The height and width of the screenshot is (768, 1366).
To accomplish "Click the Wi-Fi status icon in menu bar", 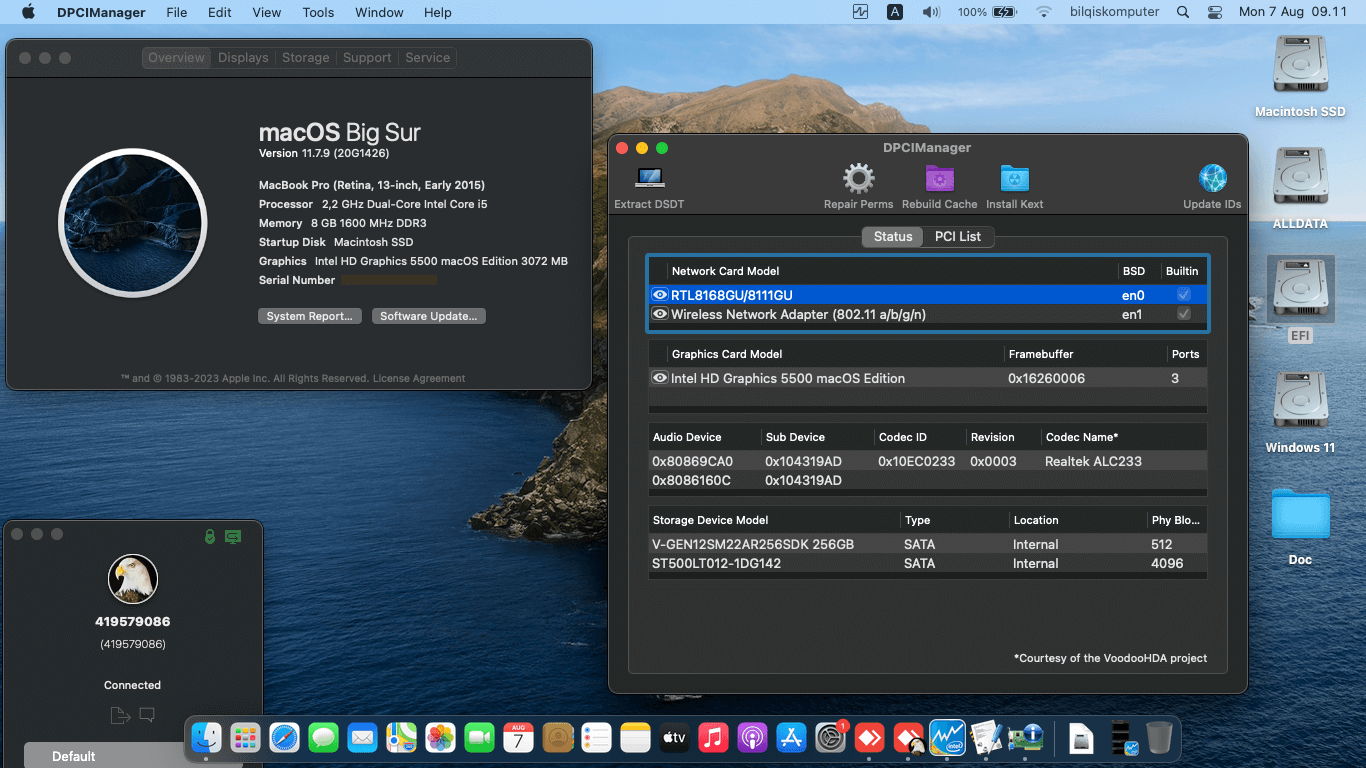I will coord(1044,12).
